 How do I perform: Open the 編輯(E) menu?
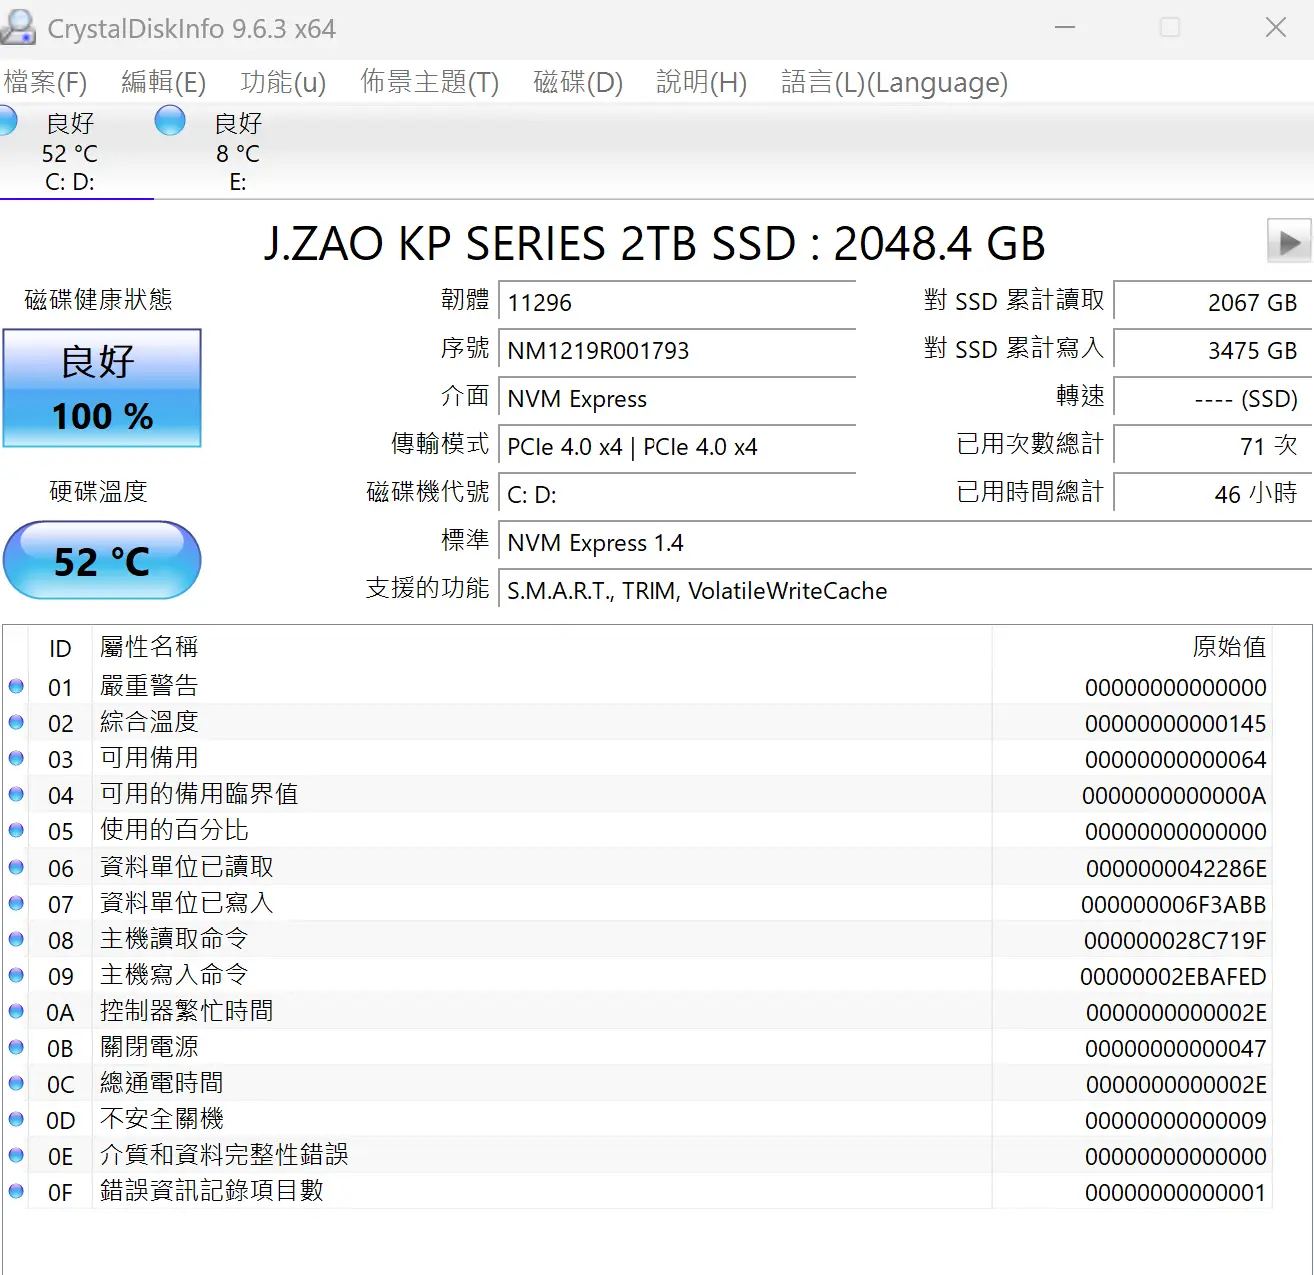[x=163, y=82]
